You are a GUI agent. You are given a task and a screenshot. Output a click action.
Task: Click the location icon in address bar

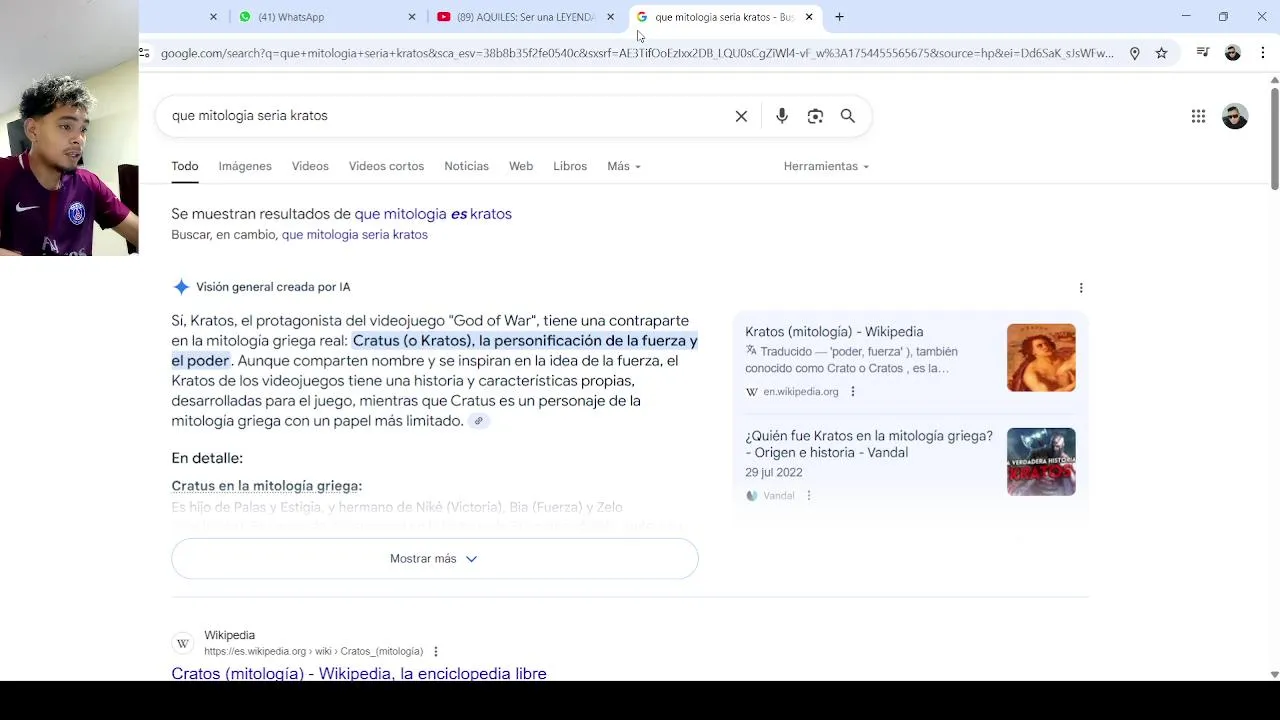[1134, 53]
